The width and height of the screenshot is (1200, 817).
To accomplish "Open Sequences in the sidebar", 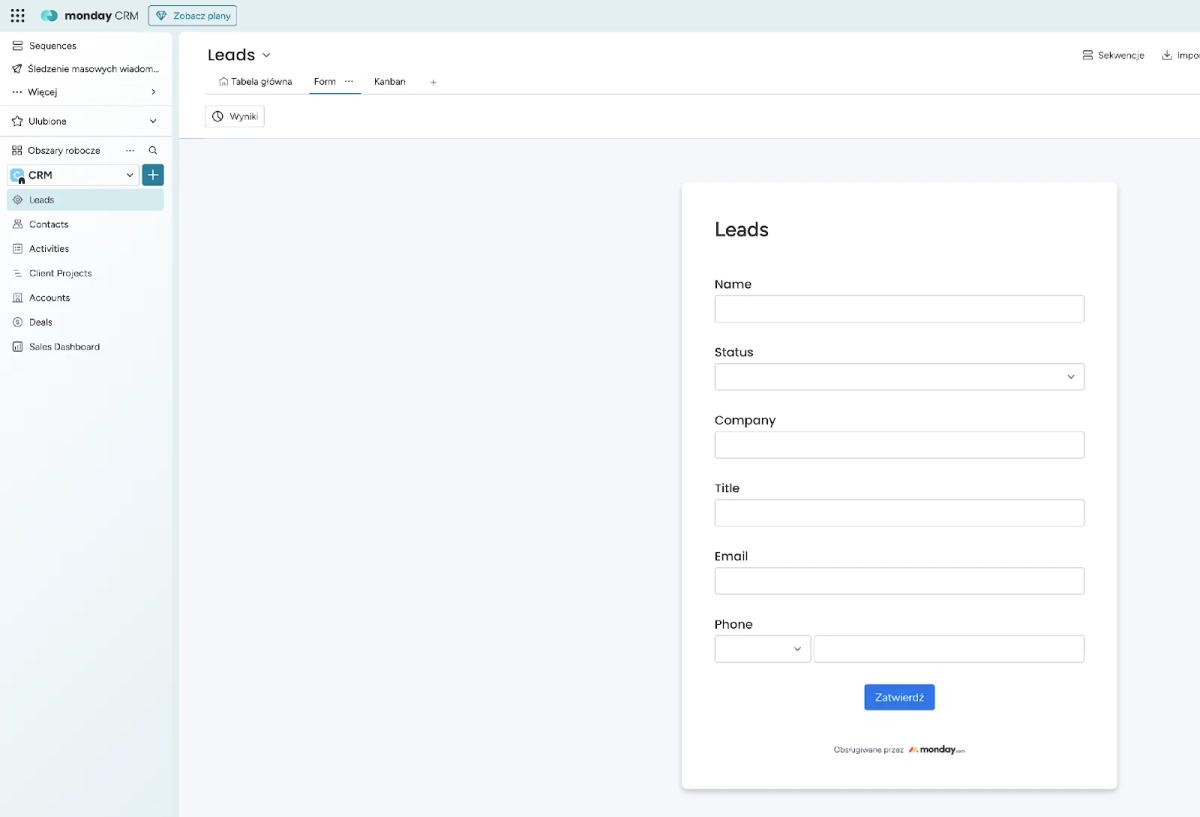I will tap(52, 46).
